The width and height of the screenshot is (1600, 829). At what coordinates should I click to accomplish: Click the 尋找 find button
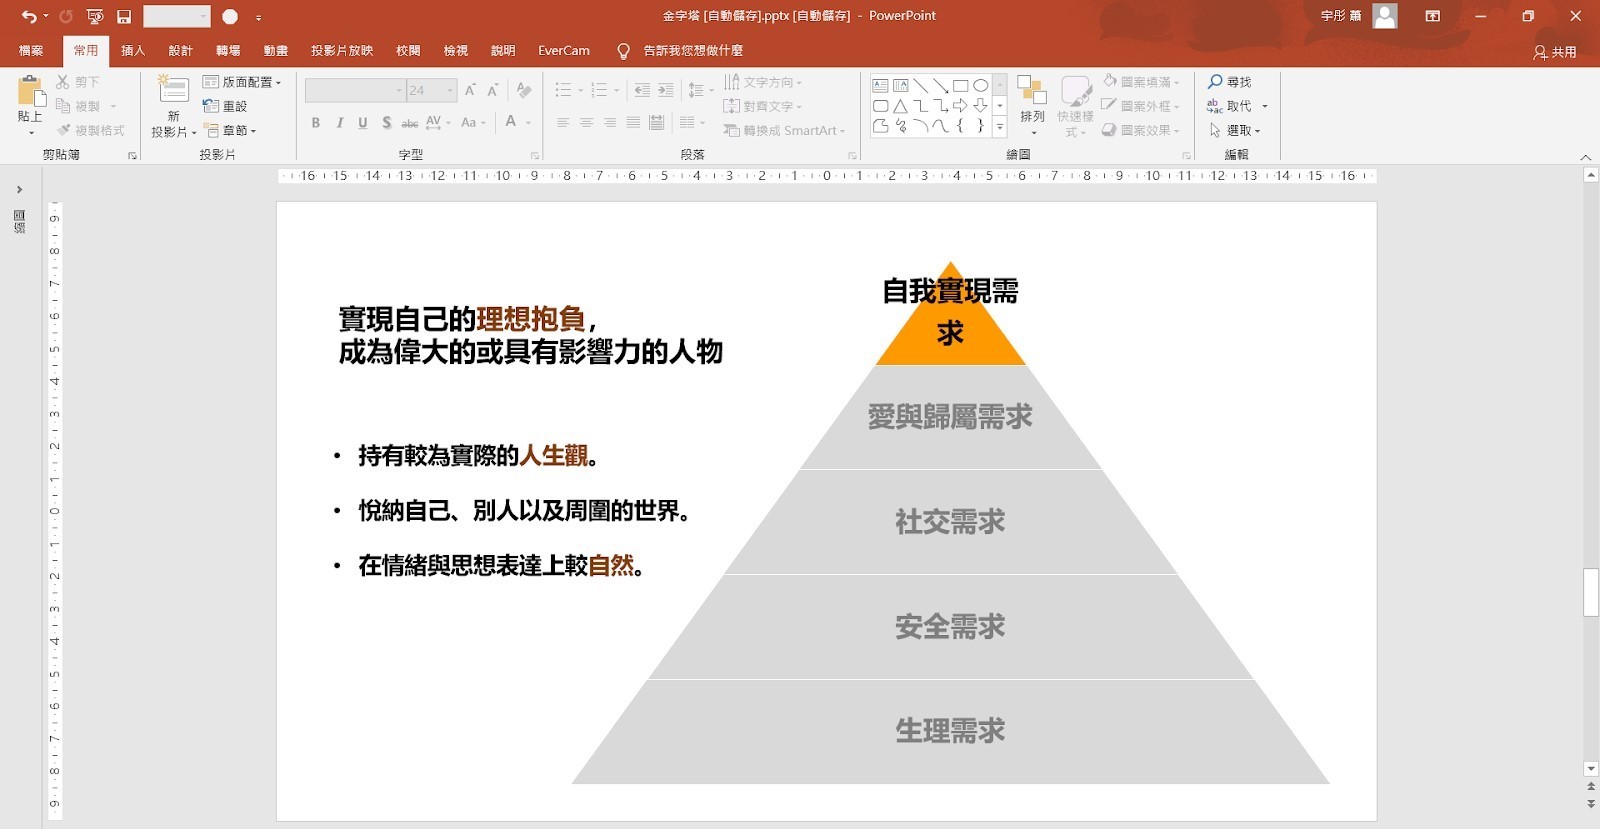(x=1230, y=82)
